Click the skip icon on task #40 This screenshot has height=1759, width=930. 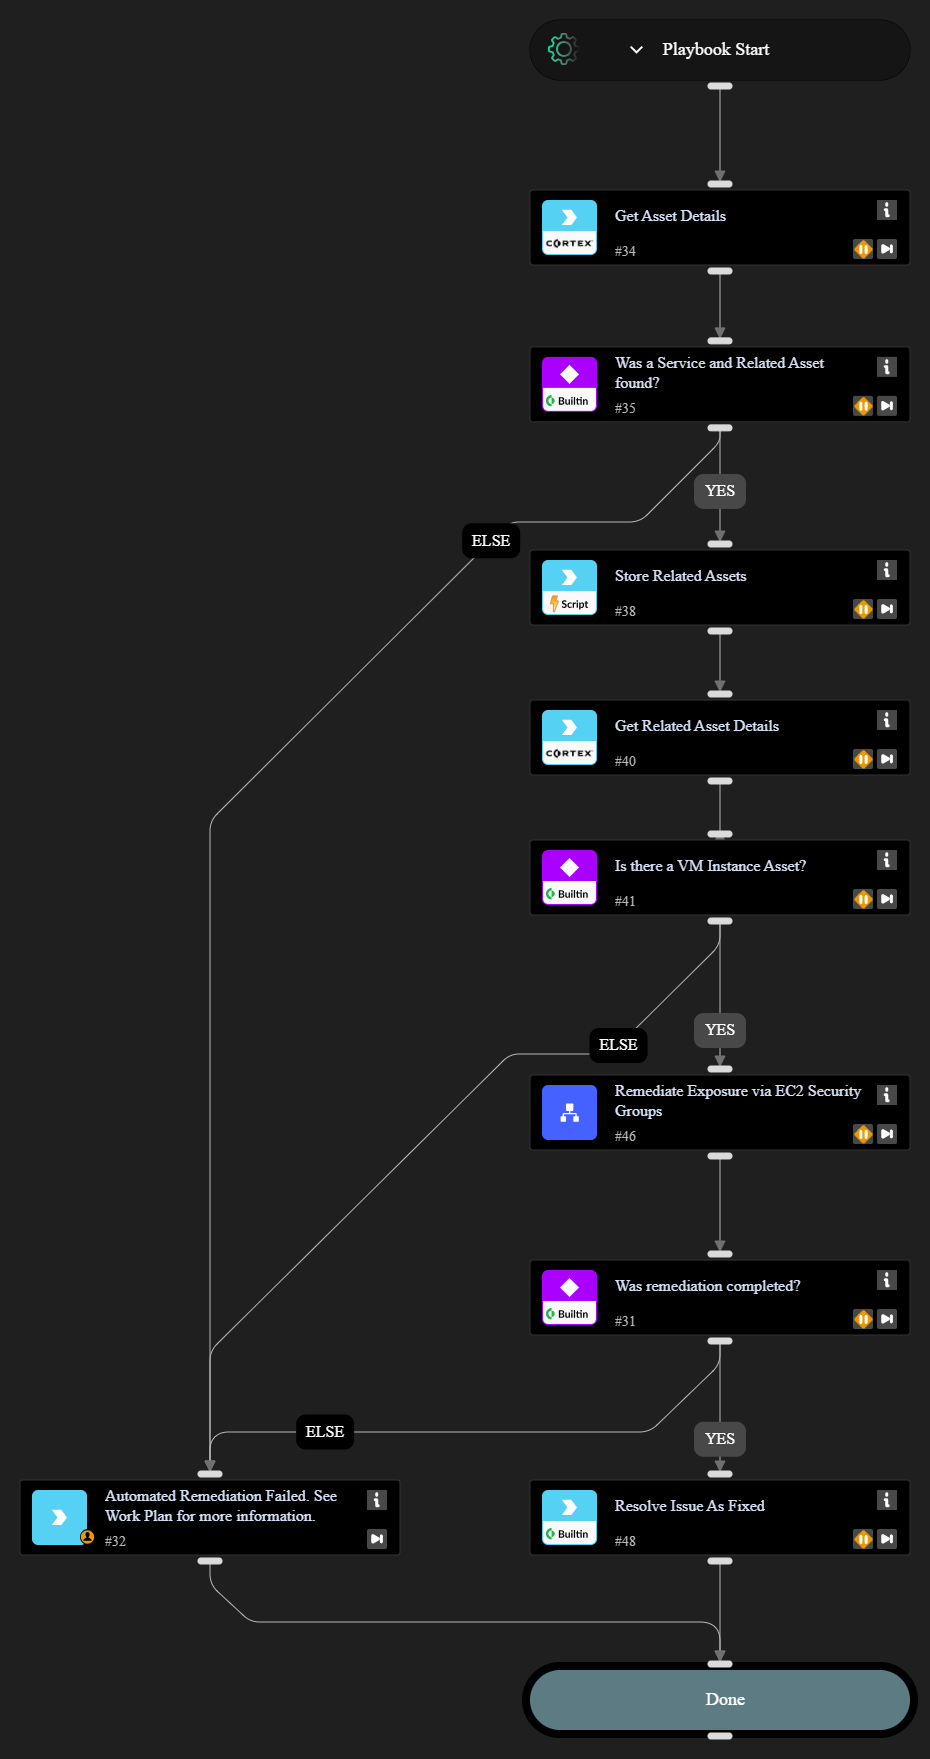(887, 759)
